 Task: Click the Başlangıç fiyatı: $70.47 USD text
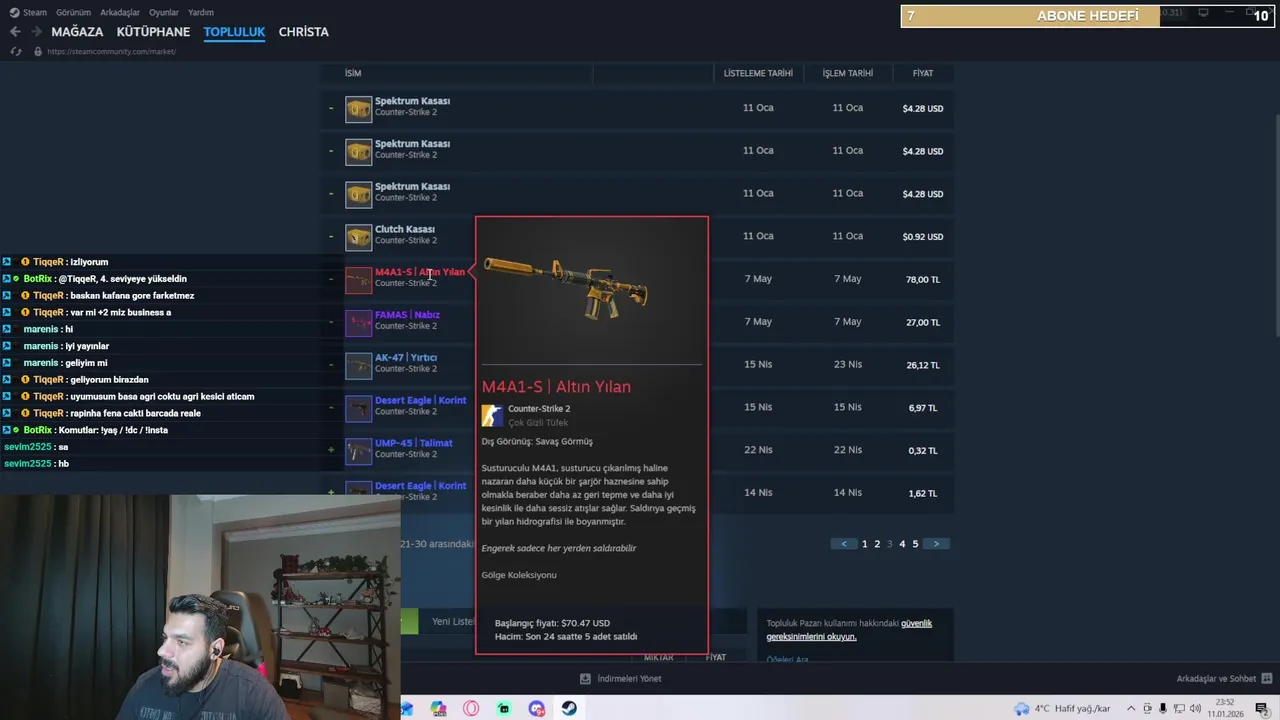point(551,623)
